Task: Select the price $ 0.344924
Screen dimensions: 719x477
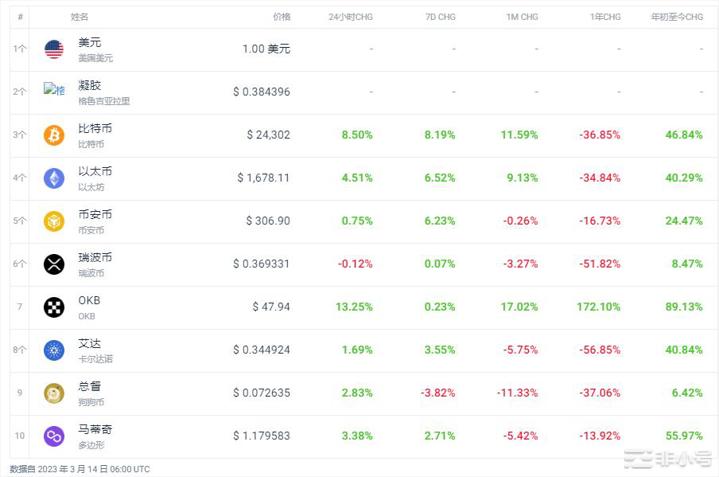Action: coord(261,350)
